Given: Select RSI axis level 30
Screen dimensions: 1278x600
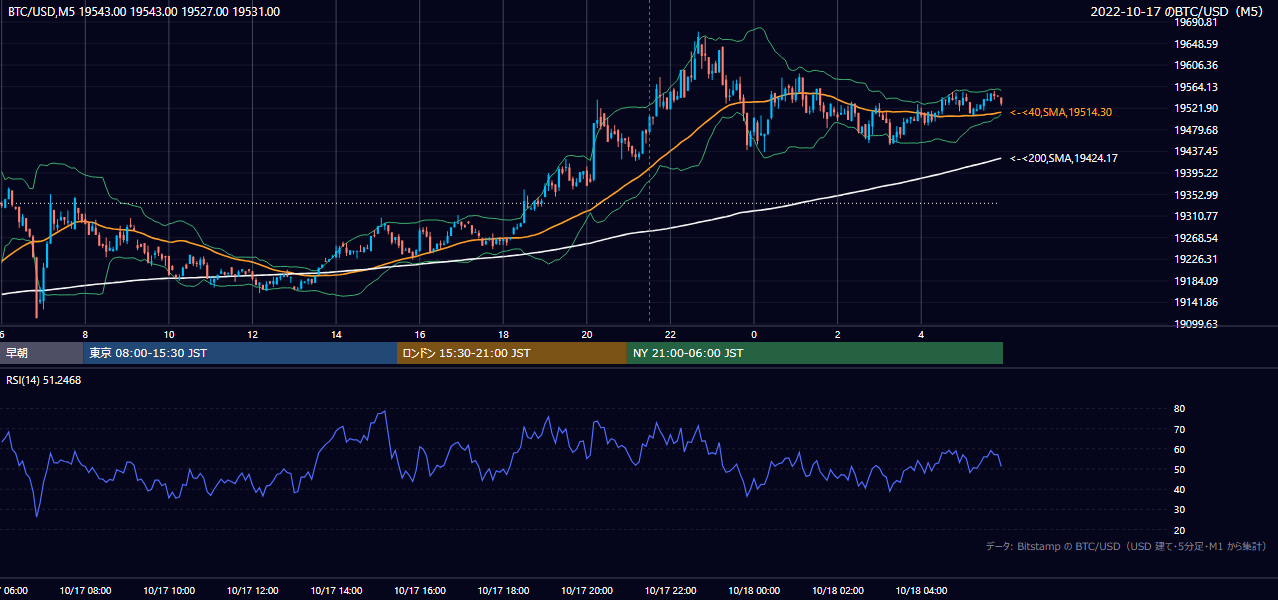Looking at the screenshot, I should (1179, 510).
